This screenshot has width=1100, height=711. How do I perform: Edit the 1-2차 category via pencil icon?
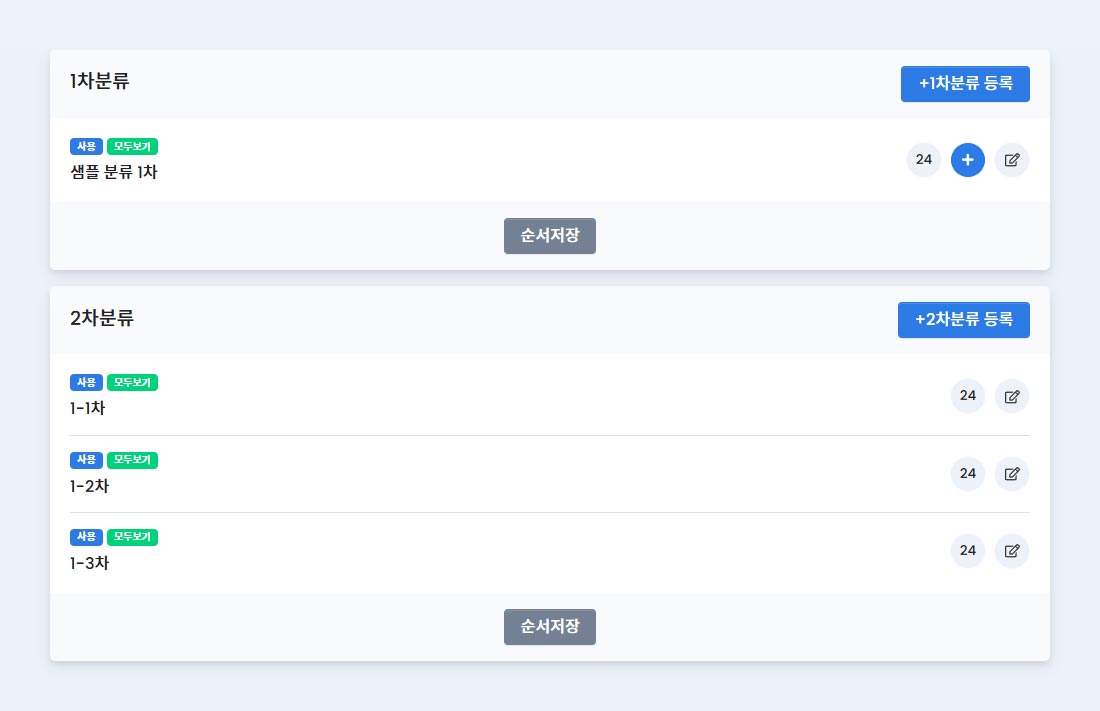pyautogui.click(x=1012, y=474)
